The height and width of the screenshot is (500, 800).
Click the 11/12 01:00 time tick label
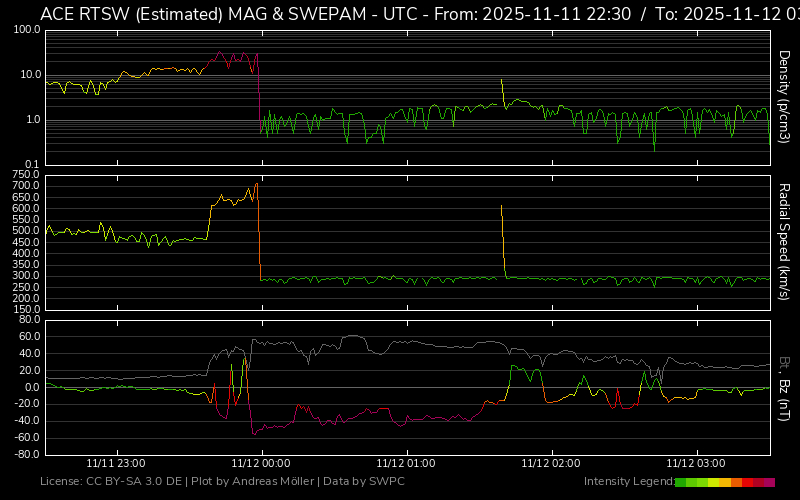coord(407,464)
